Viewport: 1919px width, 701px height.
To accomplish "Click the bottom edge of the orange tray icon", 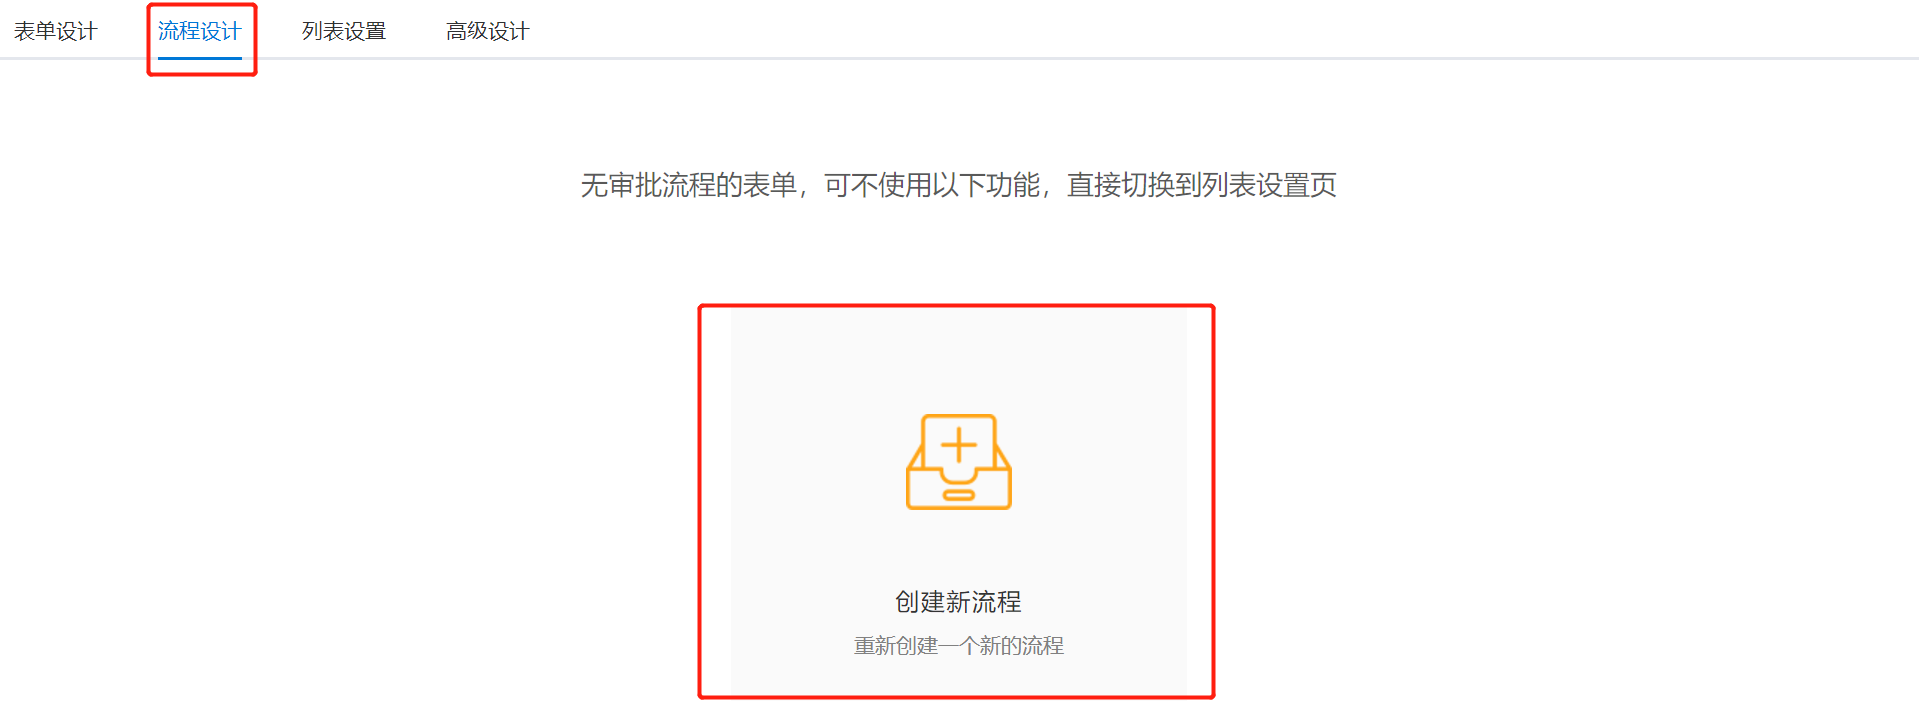I will point(958,508).
